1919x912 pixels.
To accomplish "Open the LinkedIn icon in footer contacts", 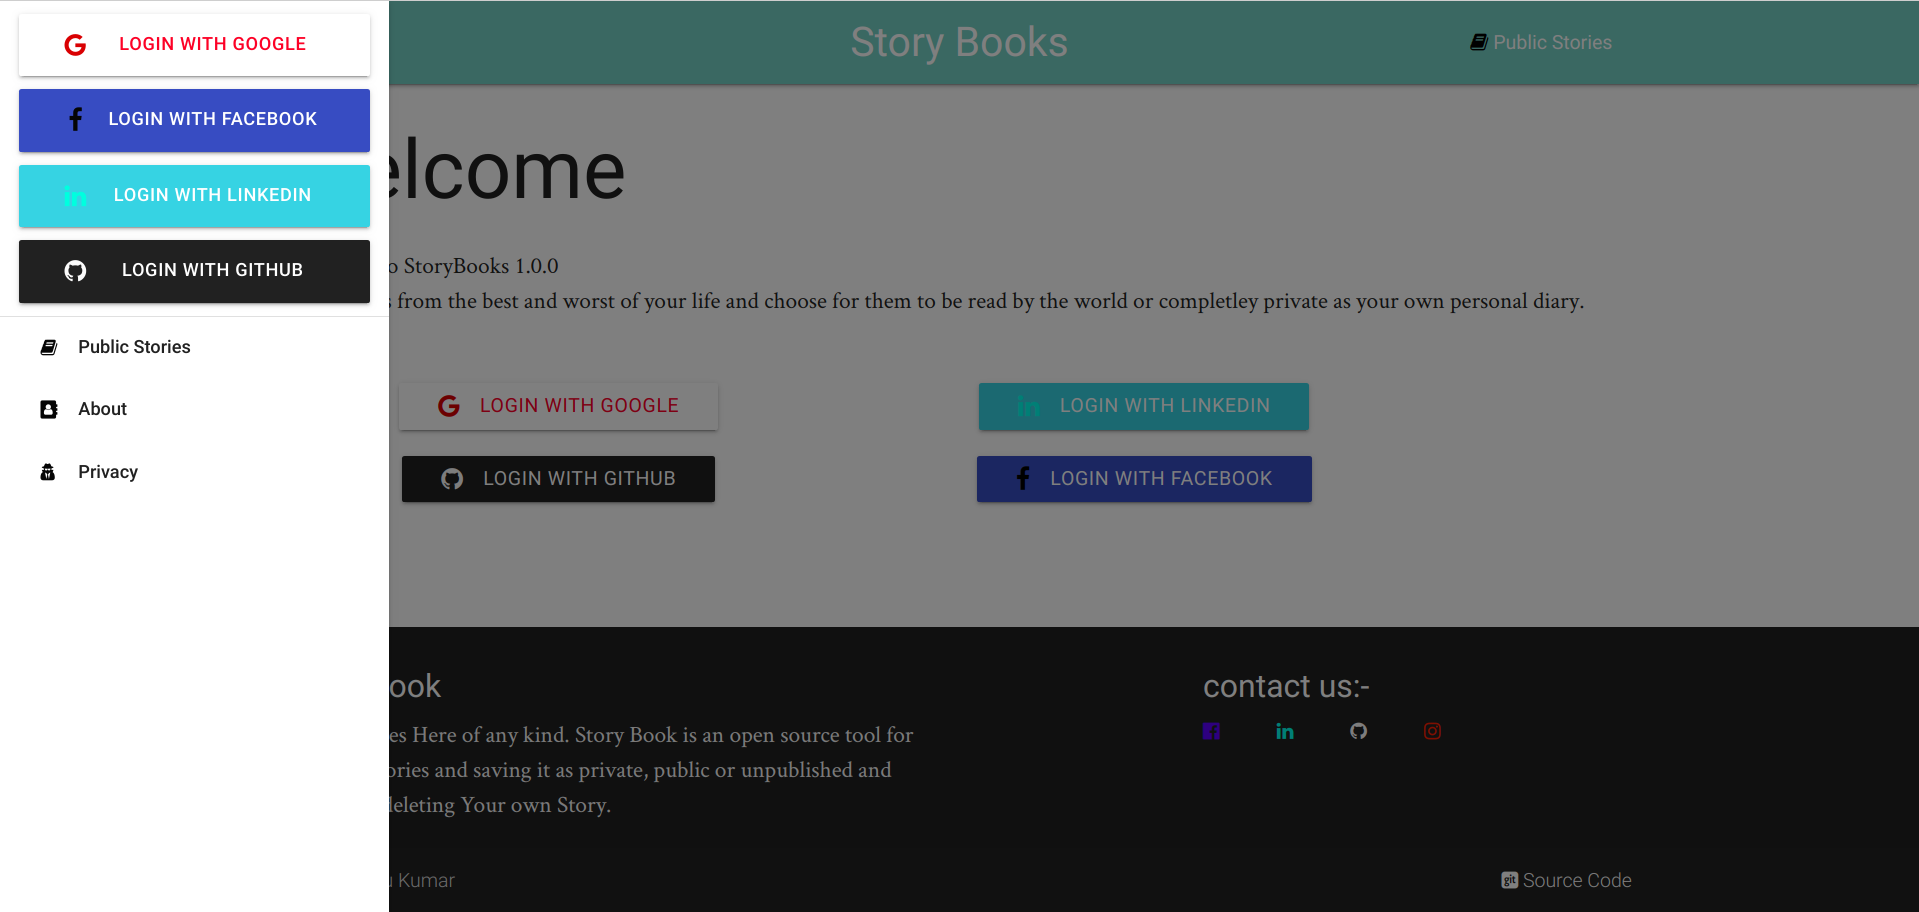I will 1285,731.
